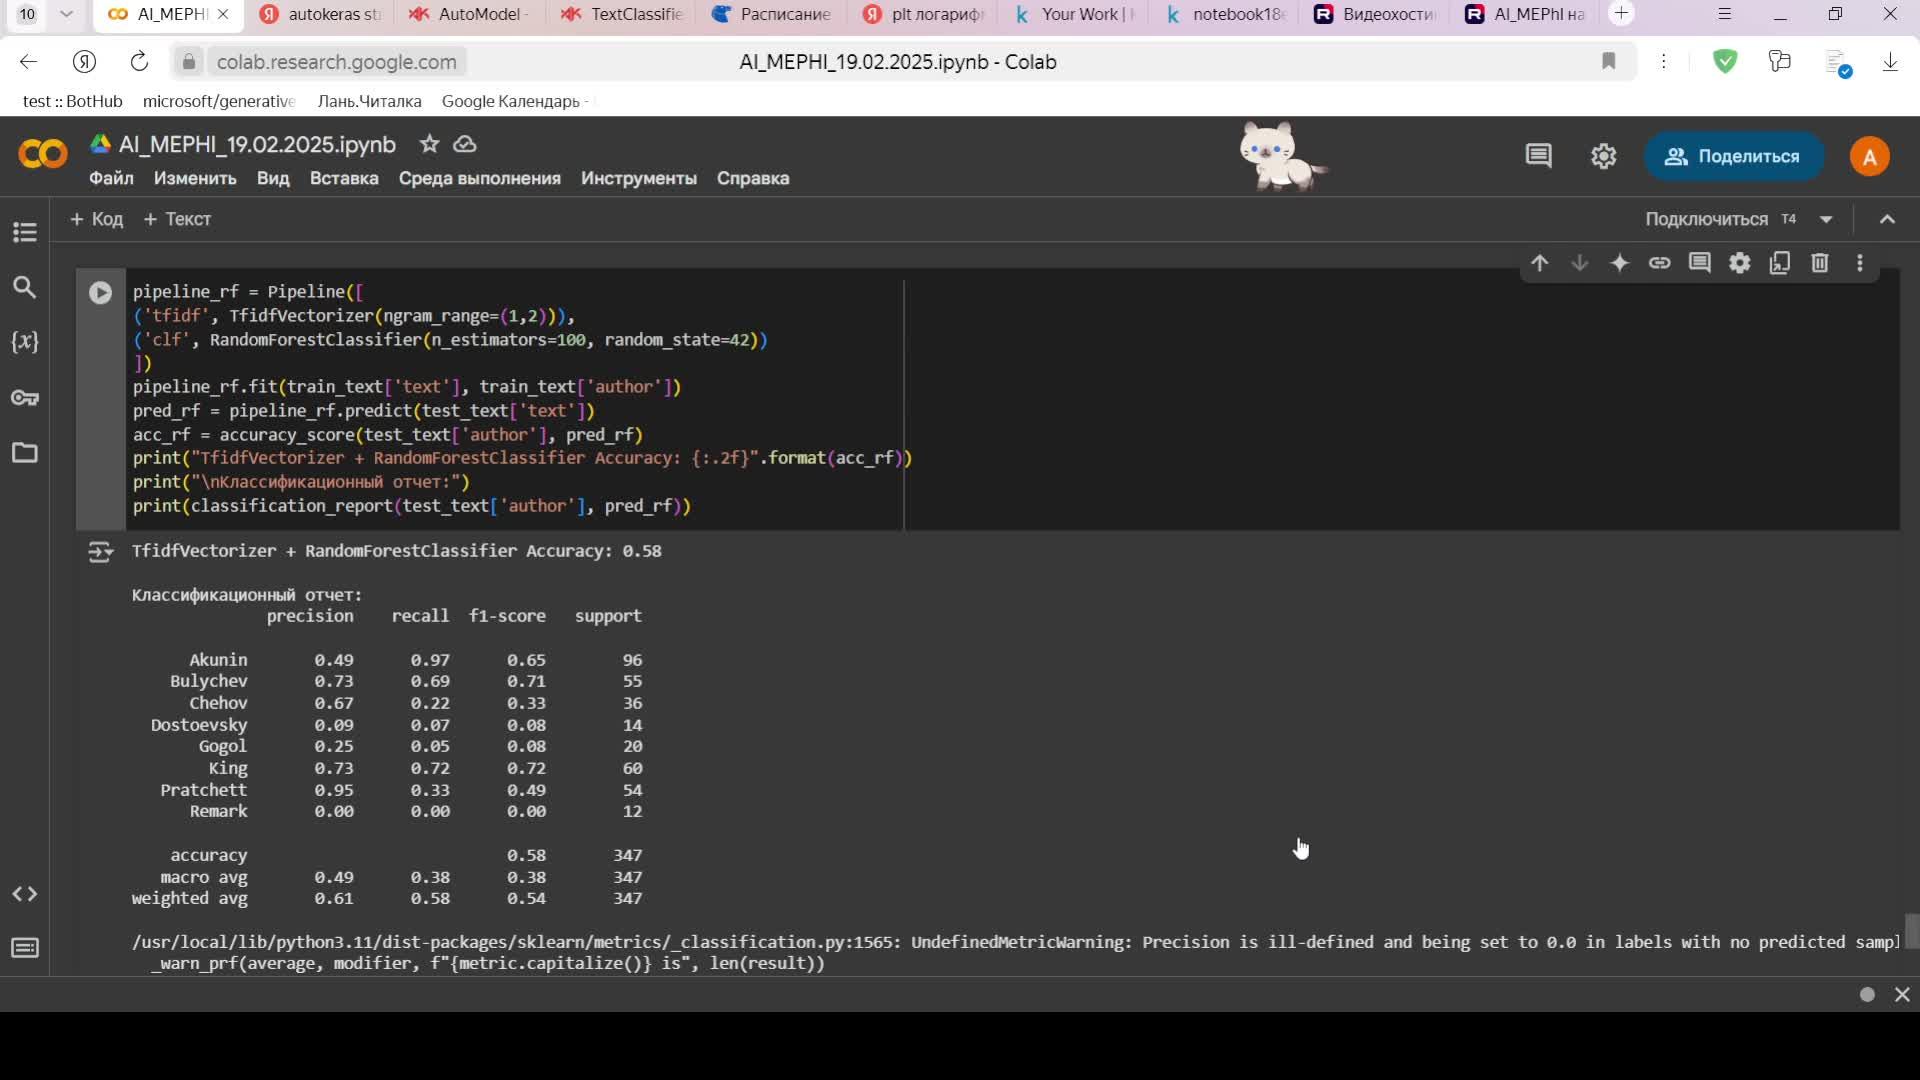The image size is (1920, 1080).
Task: Open the Среда выполнения menu
Action: (479, 178)
